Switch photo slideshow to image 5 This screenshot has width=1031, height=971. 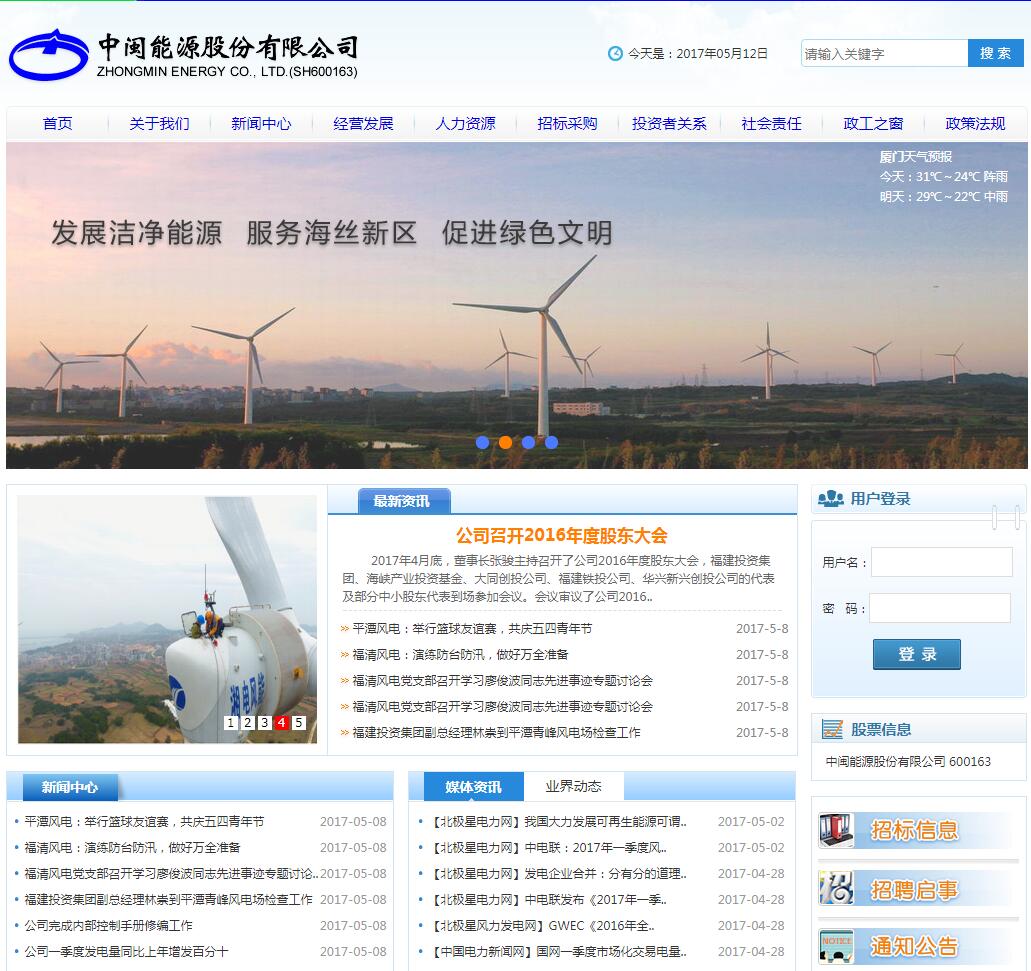[299, 722]
